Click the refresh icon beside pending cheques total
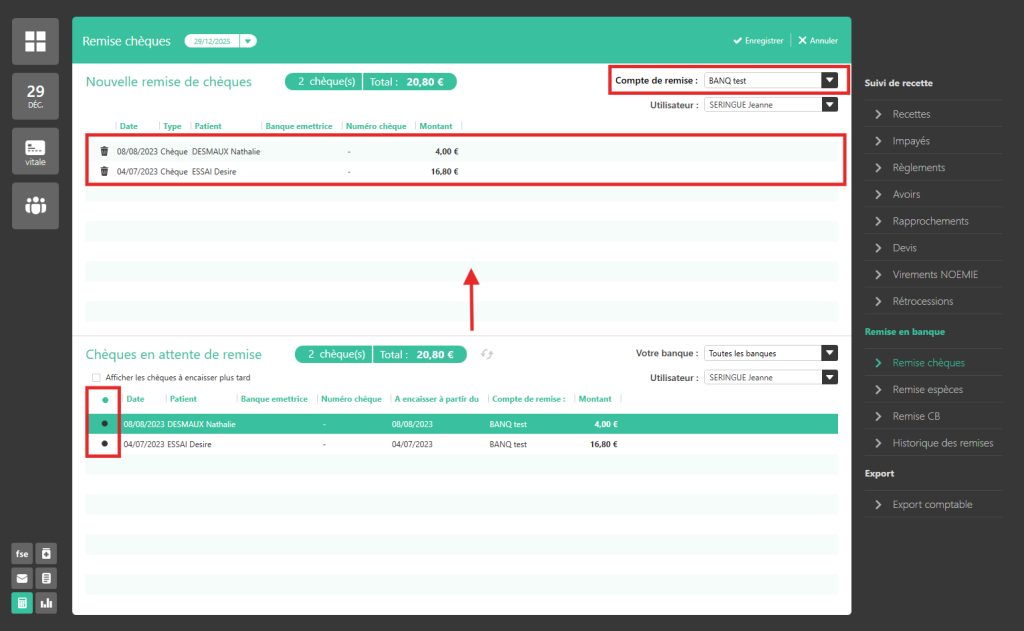Viewport: 1024px width, 631px height. (x=487, y=354)
